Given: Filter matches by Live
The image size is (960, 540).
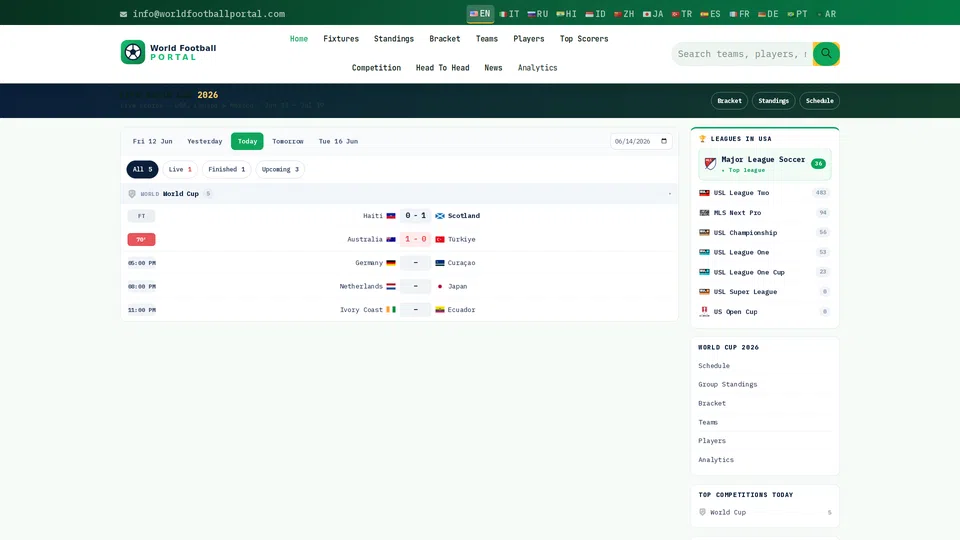Looking at the screenshot, I should 180,170.
